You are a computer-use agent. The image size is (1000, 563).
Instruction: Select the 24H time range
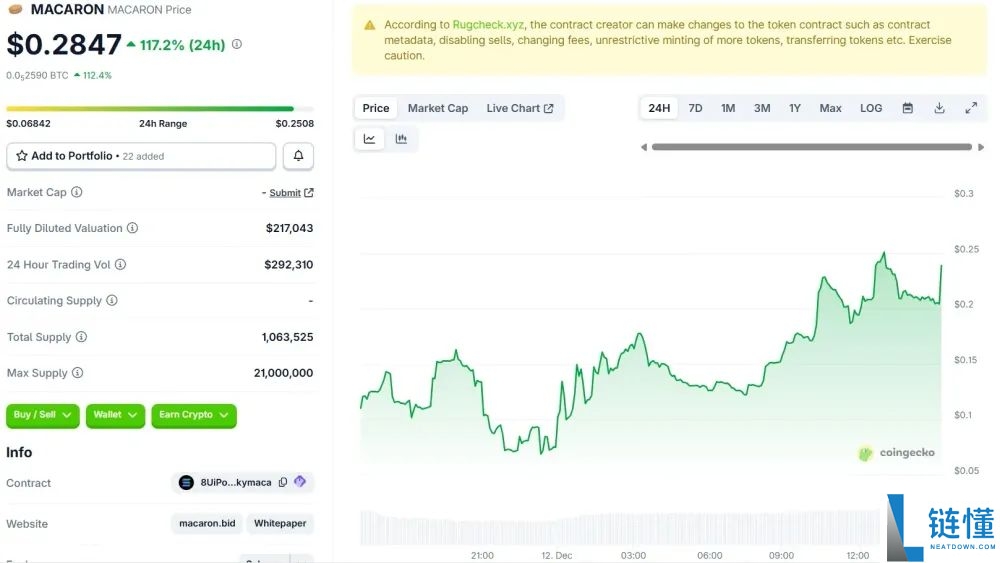[659, 108]
